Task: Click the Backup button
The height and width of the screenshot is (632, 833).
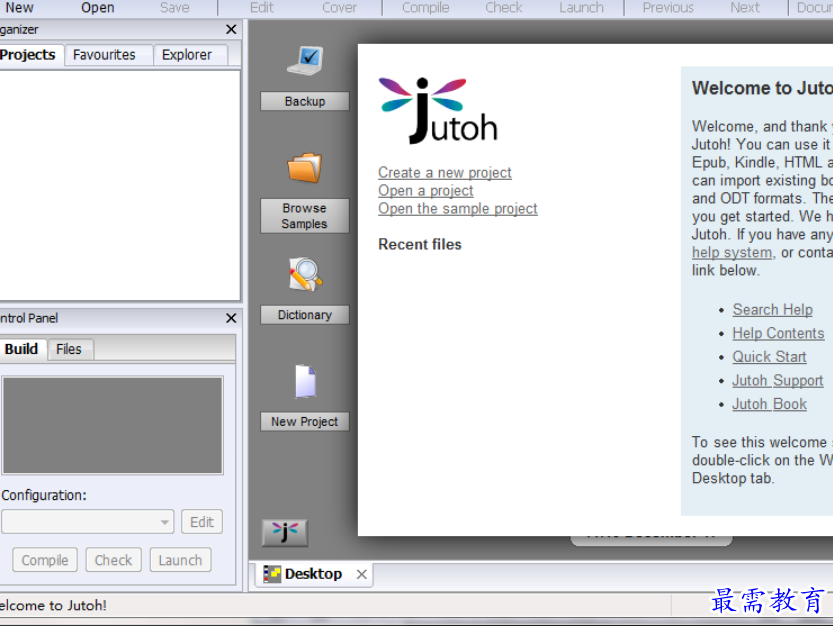Action: 305,101
